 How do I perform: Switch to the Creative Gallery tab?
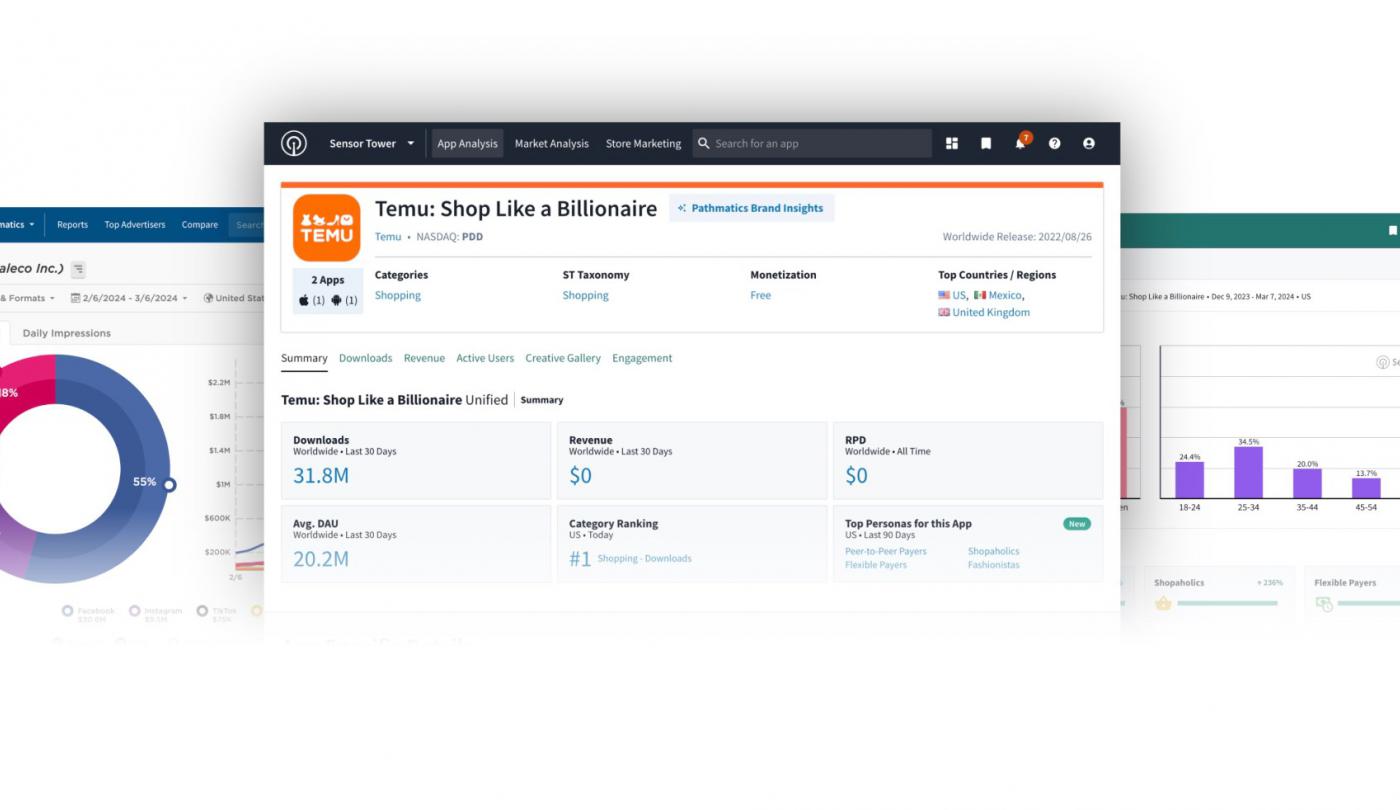563,358
